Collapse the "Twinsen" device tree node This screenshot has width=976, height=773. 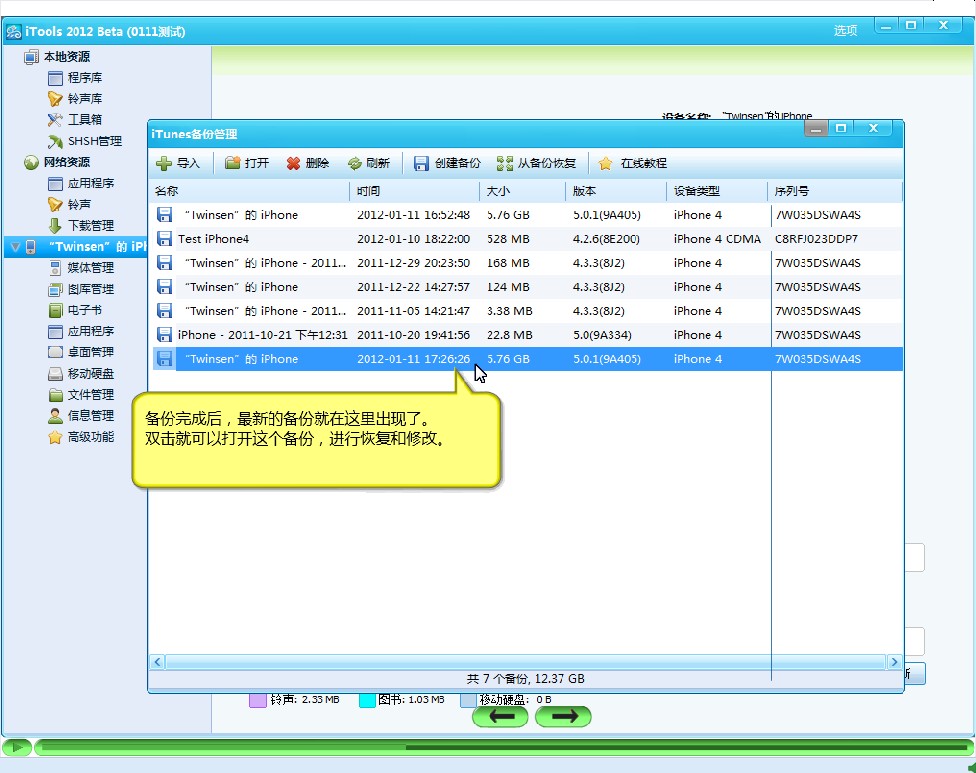click(15, 247)
